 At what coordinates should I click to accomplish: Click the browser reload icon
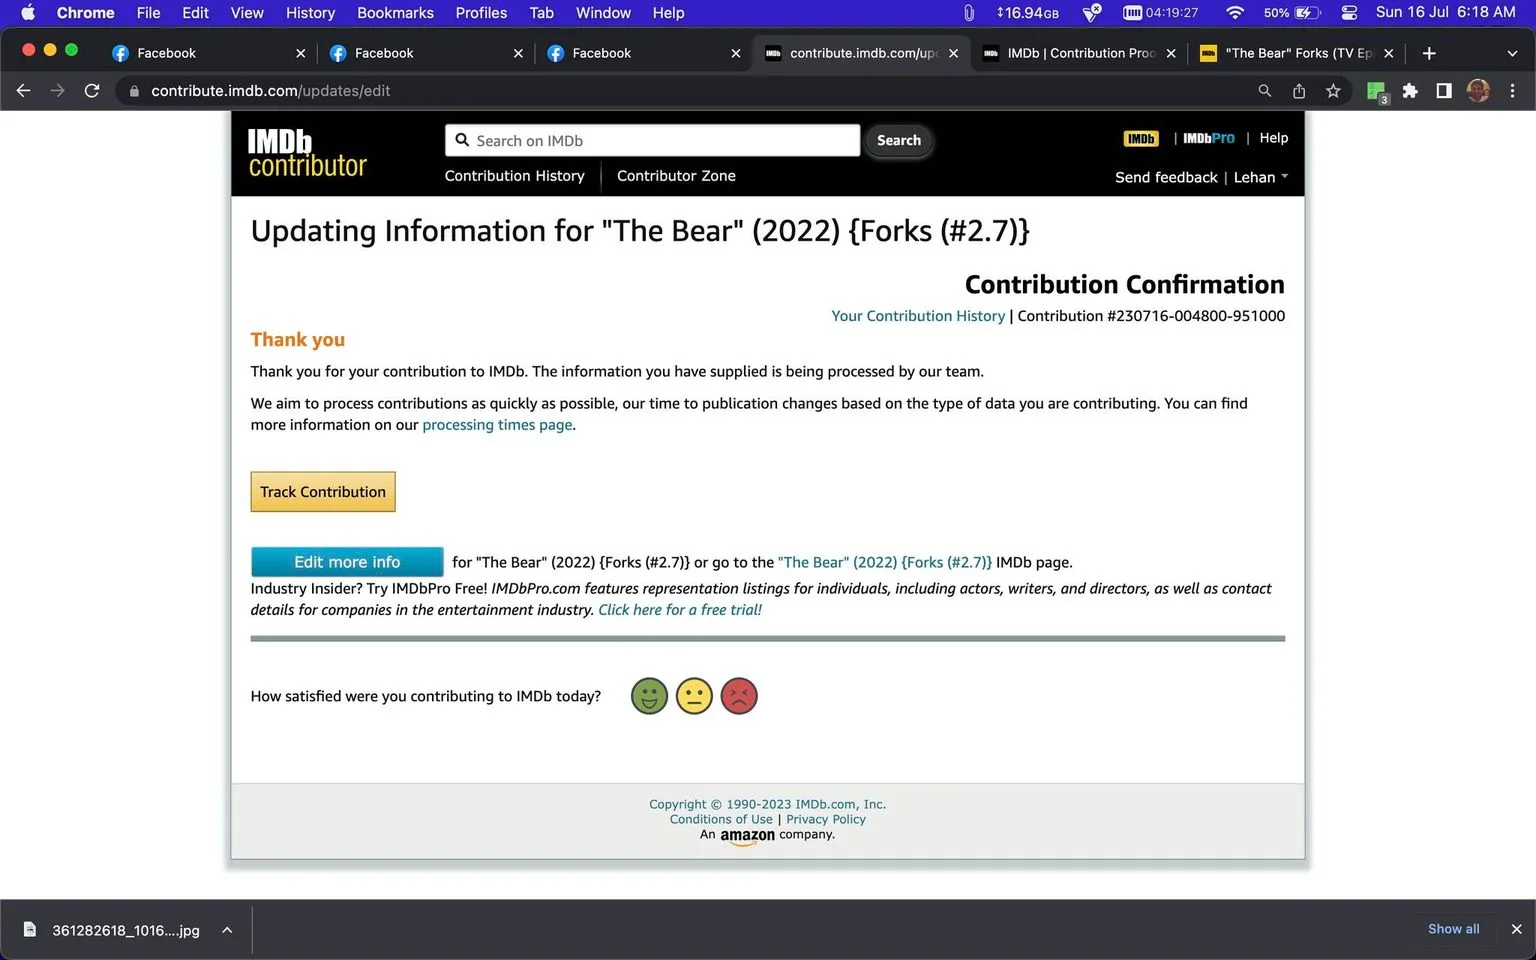pos(92,91)
